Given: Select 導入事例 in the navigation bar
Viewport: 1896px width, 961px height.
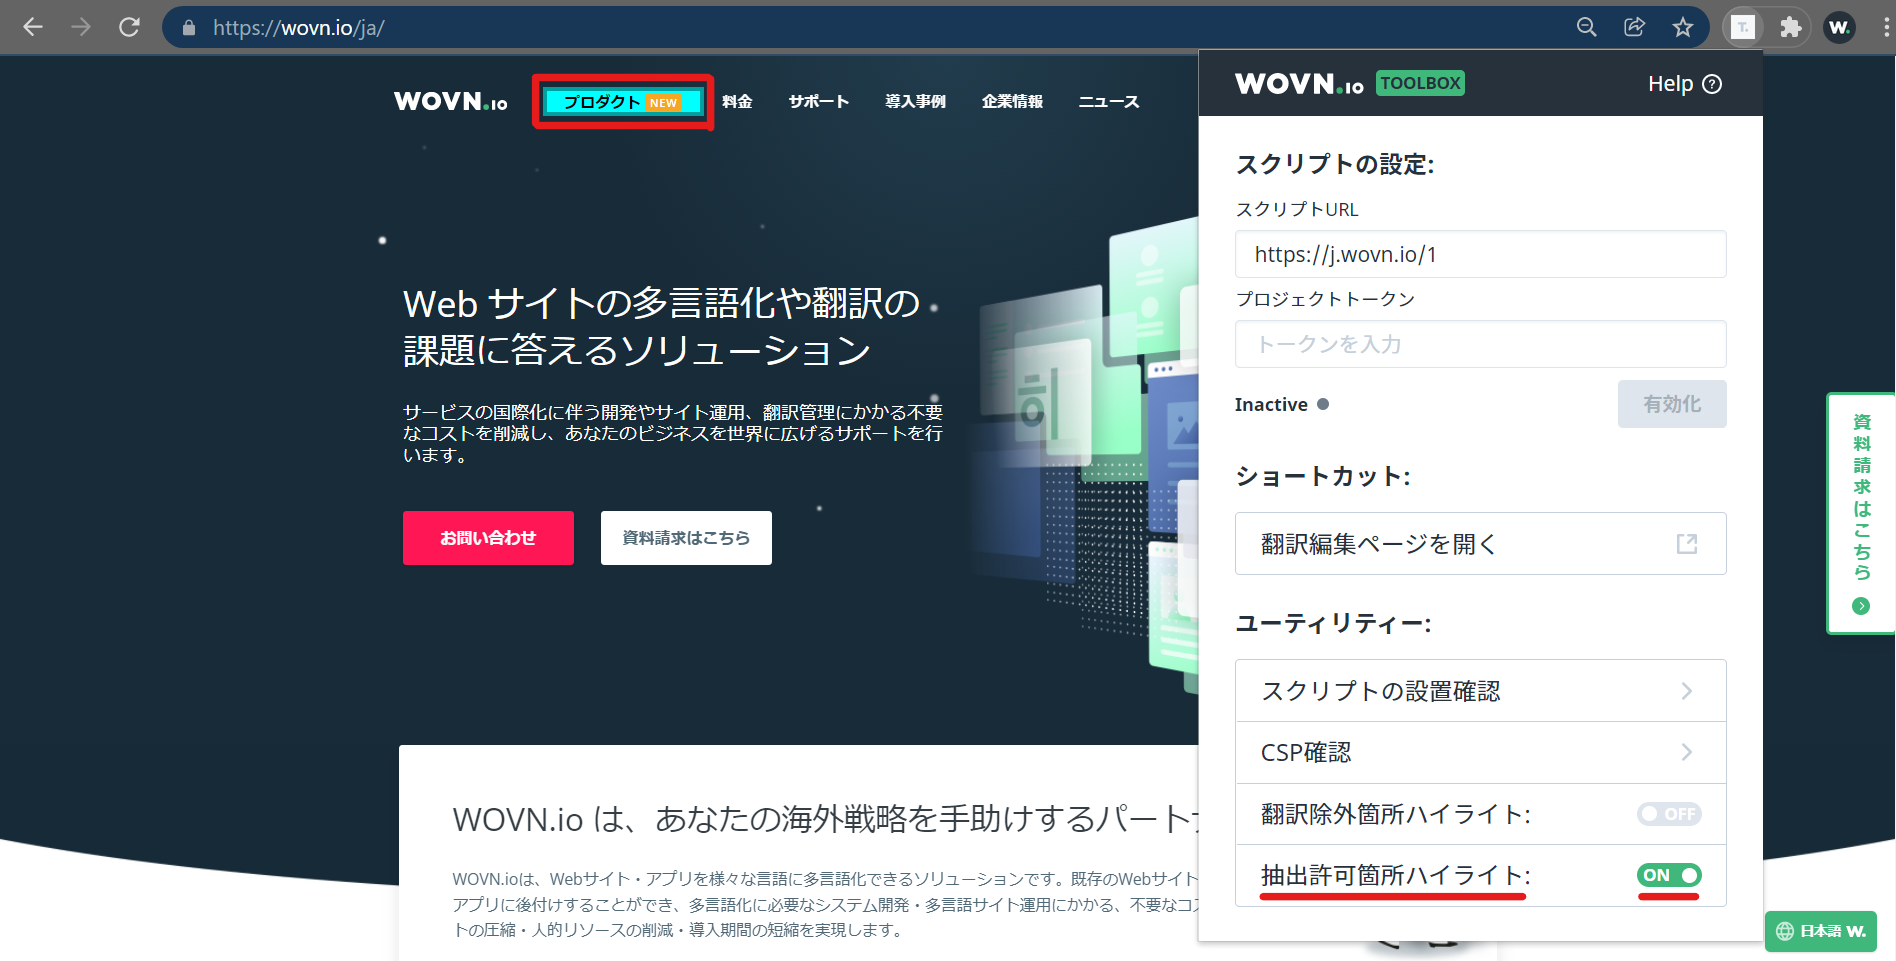Looking at the screenshot, I should 915,102.
